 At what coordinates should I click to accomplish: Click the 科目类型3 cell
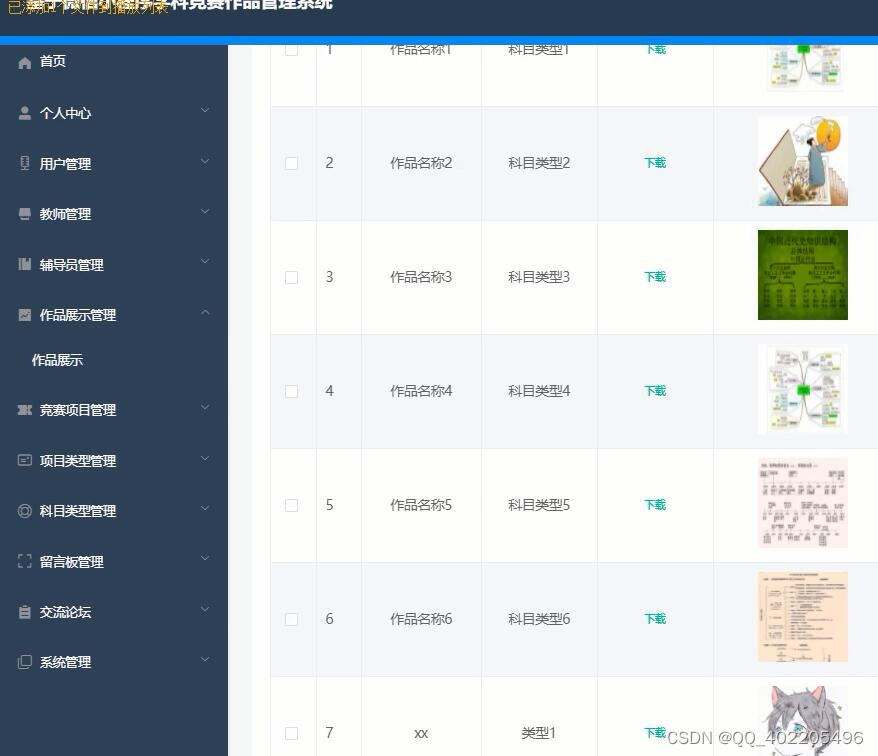539,277
